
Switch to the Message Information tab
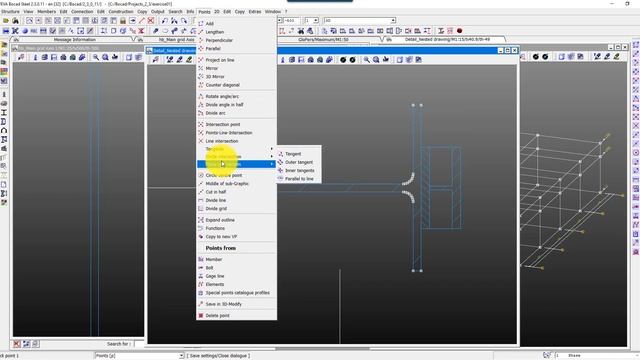coord(75,40)
